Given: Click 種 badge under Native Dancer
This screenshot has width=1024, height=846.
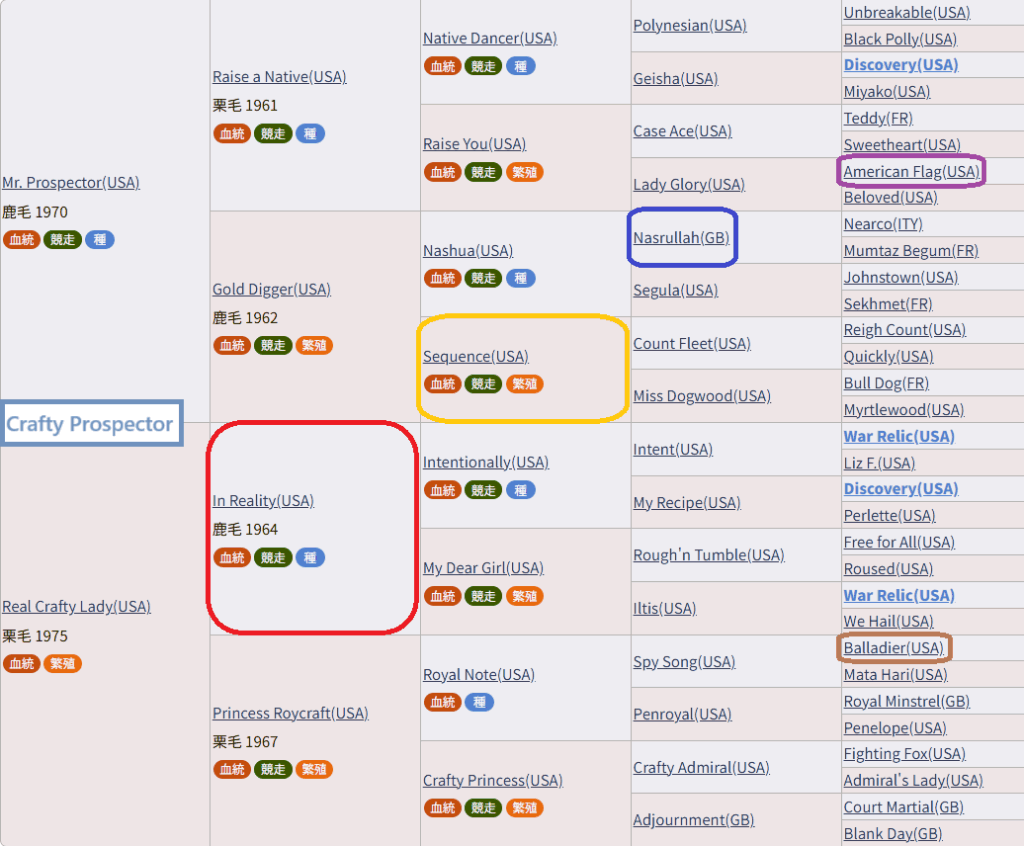Looking at the screenshot, I should (520, 66).
